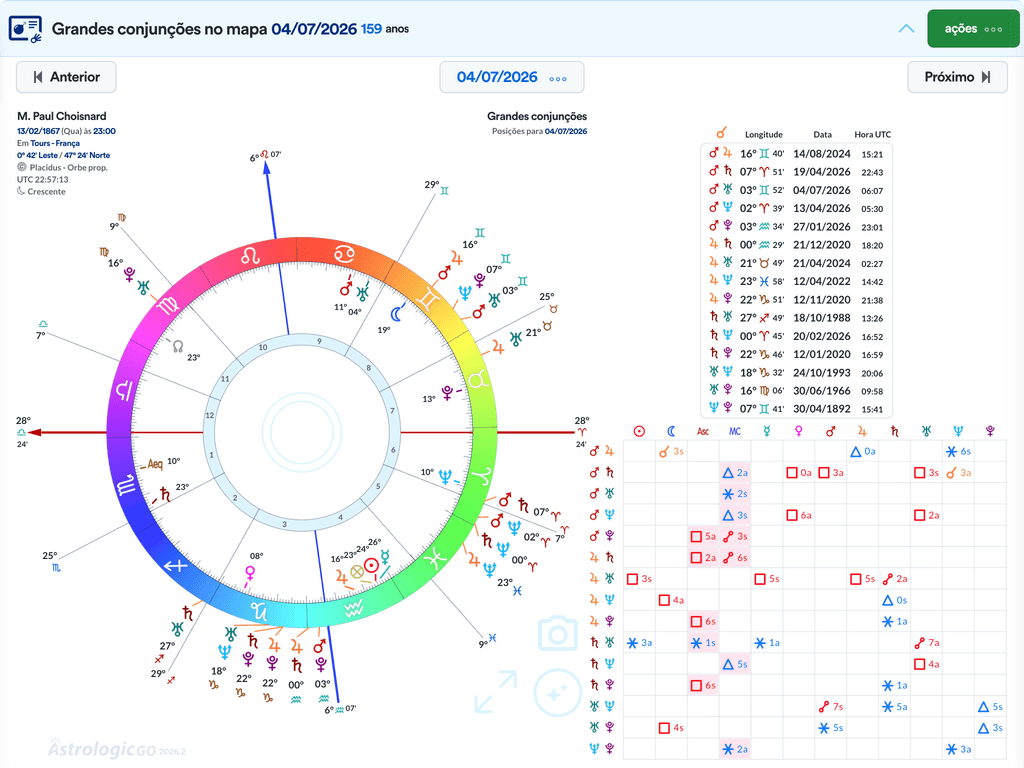Select the conjunction row dated 14/08/2024
The width and height of the screenshot is (1024, 768).
pyautogui.click(x=796, y=154)
